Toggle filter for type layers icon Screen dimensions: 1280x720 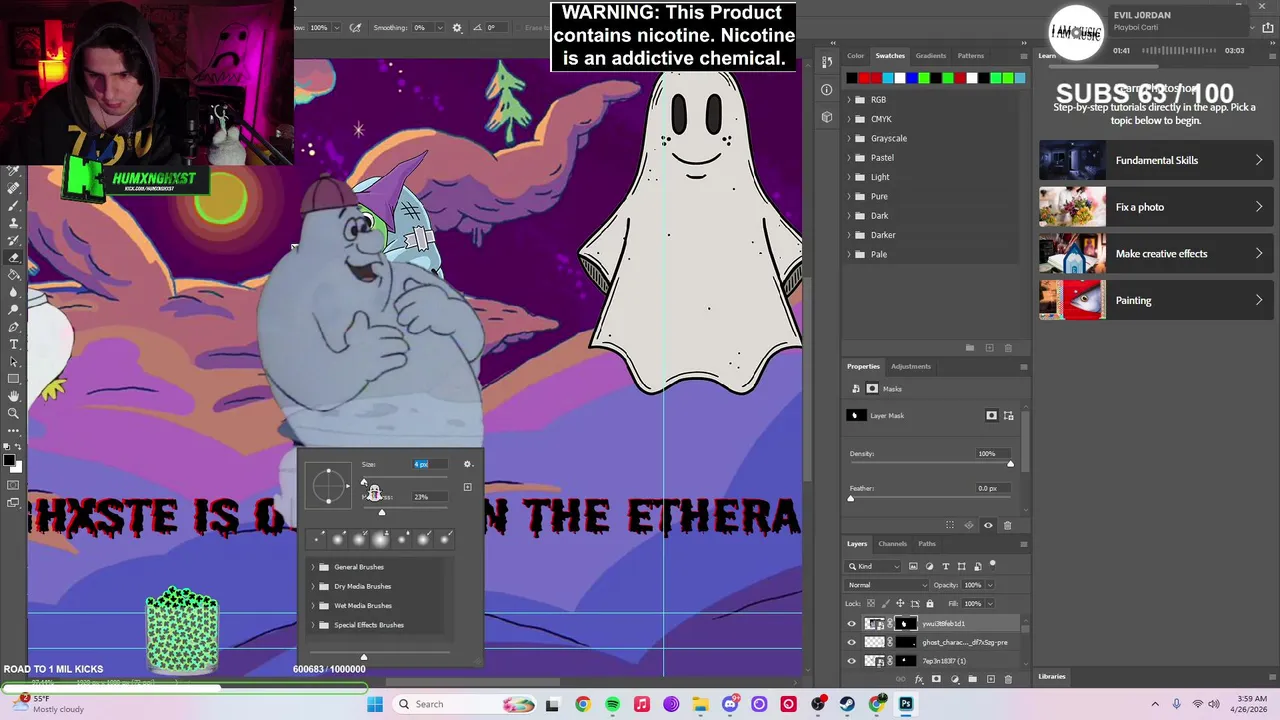(946, 566)
